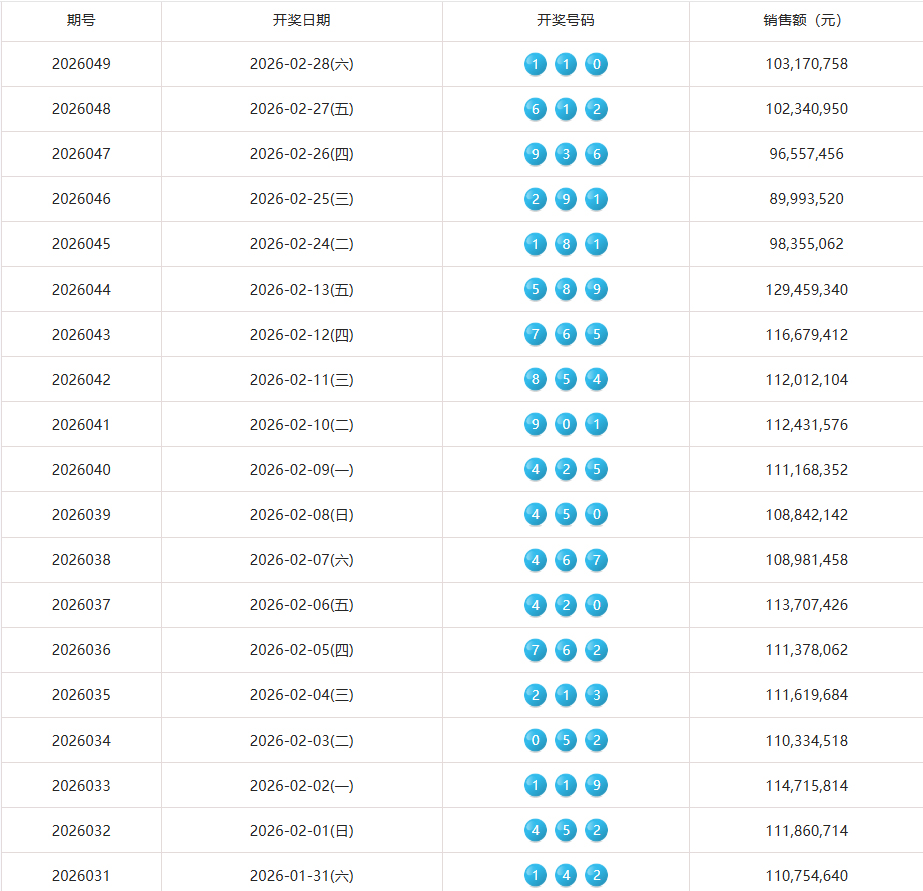923x891 pixels.
Task: Select the number 2 ball in issue 2026046
Action: [535, 200]
